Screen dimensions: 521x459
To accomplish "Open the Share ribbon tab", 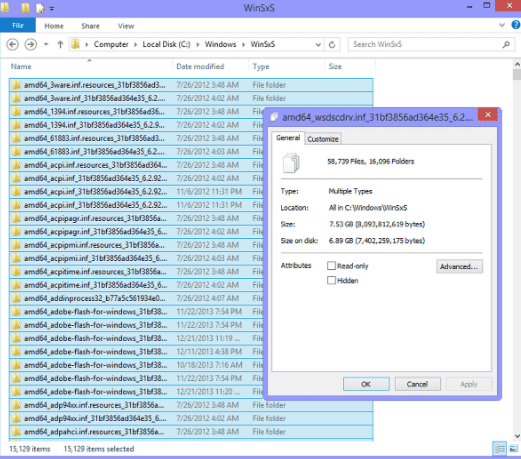I will pyautogui.click(x=90, y=26).
